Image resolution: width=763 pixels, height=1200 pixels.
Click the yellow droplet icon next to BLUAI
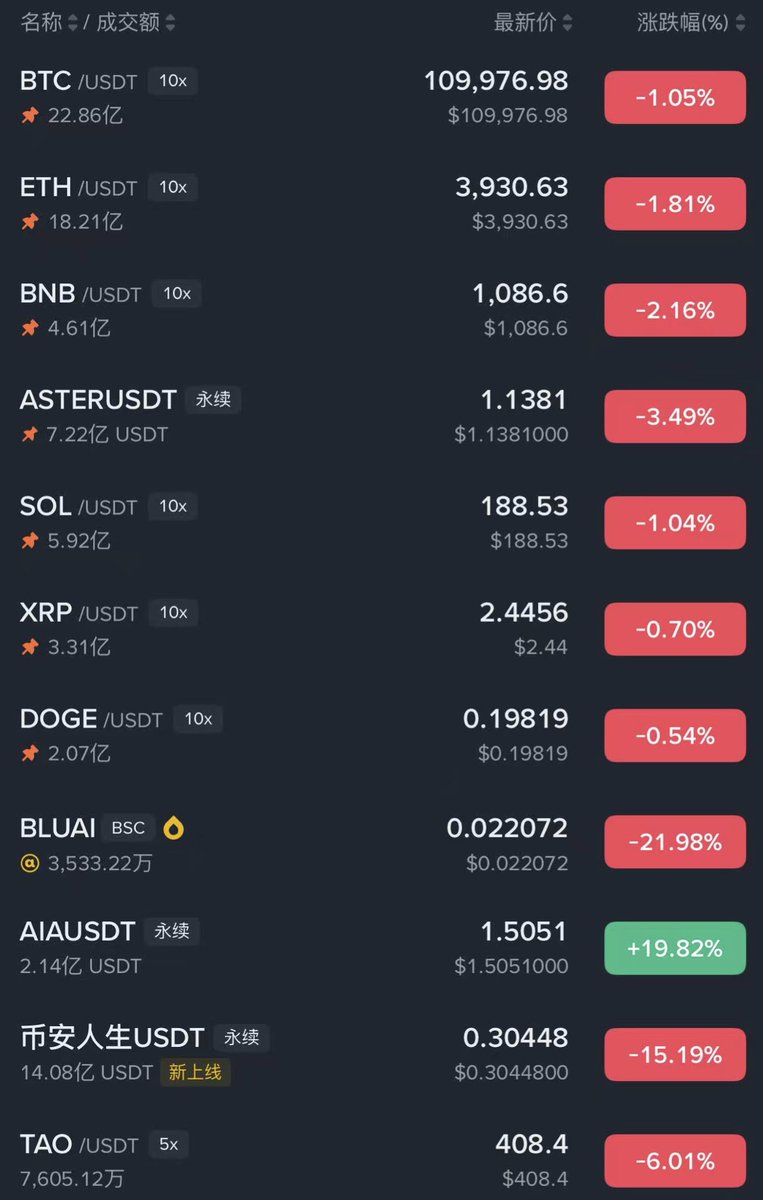click(173, 828)
